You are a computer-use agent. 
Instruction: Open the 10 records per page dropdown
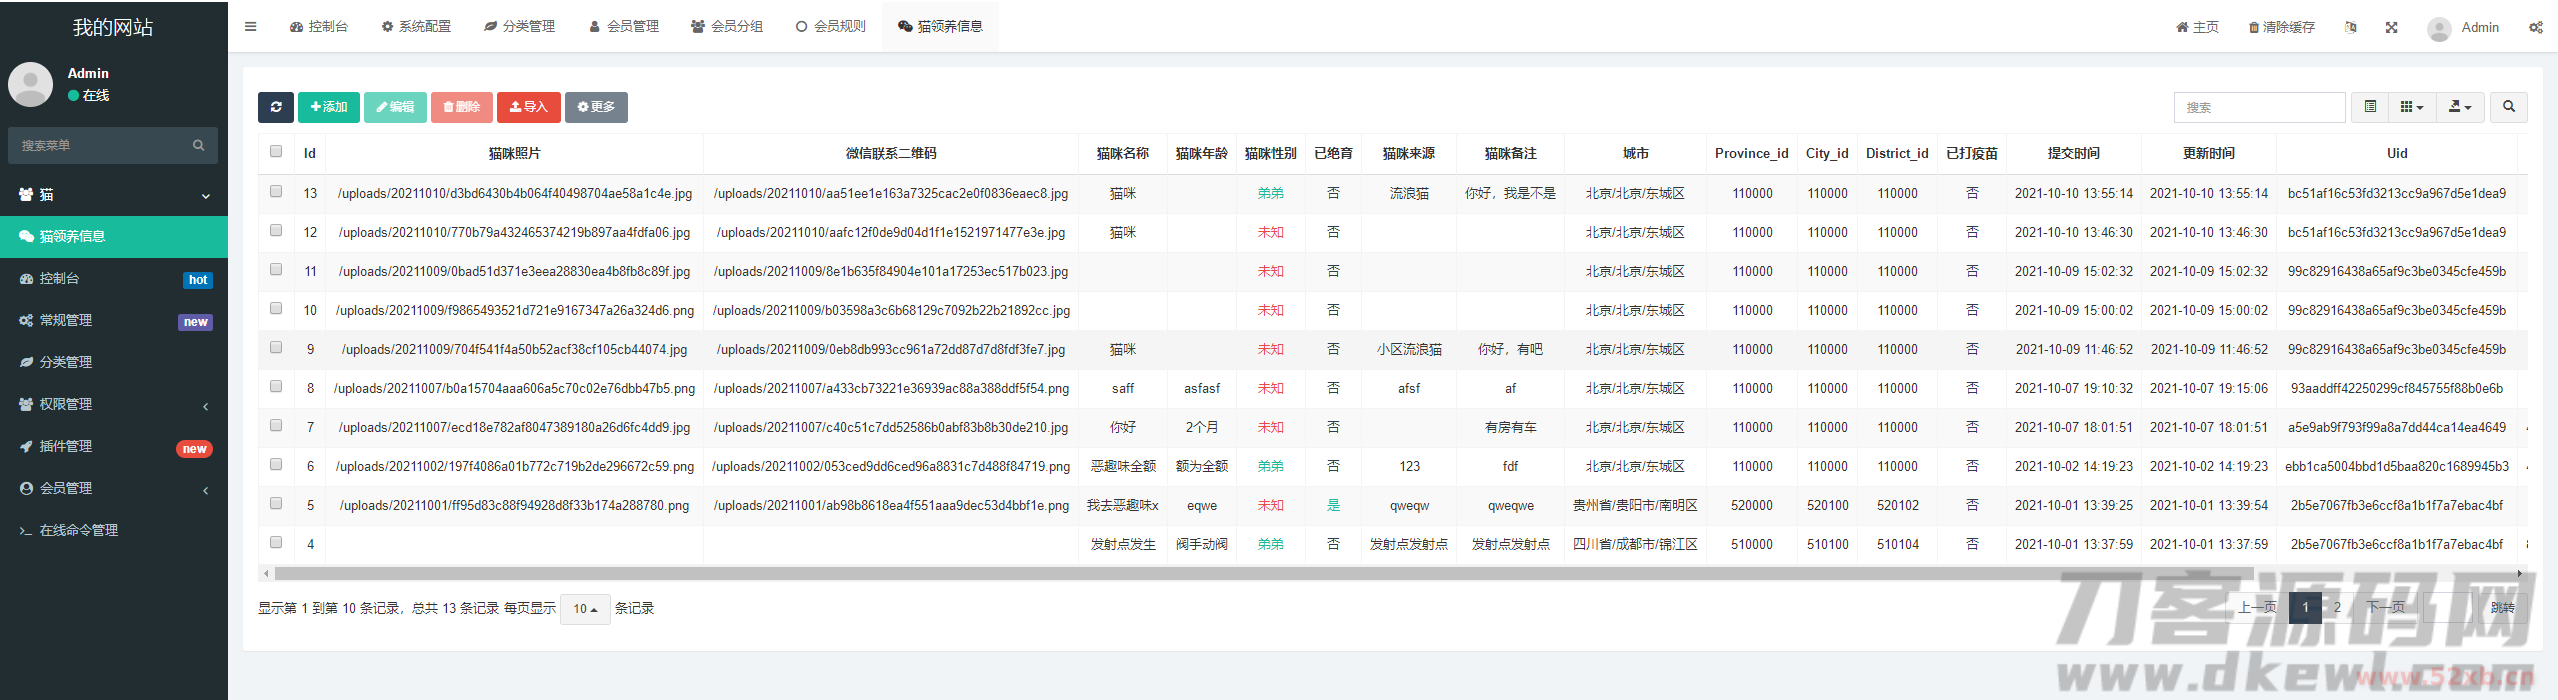click(x=585, y=609)
